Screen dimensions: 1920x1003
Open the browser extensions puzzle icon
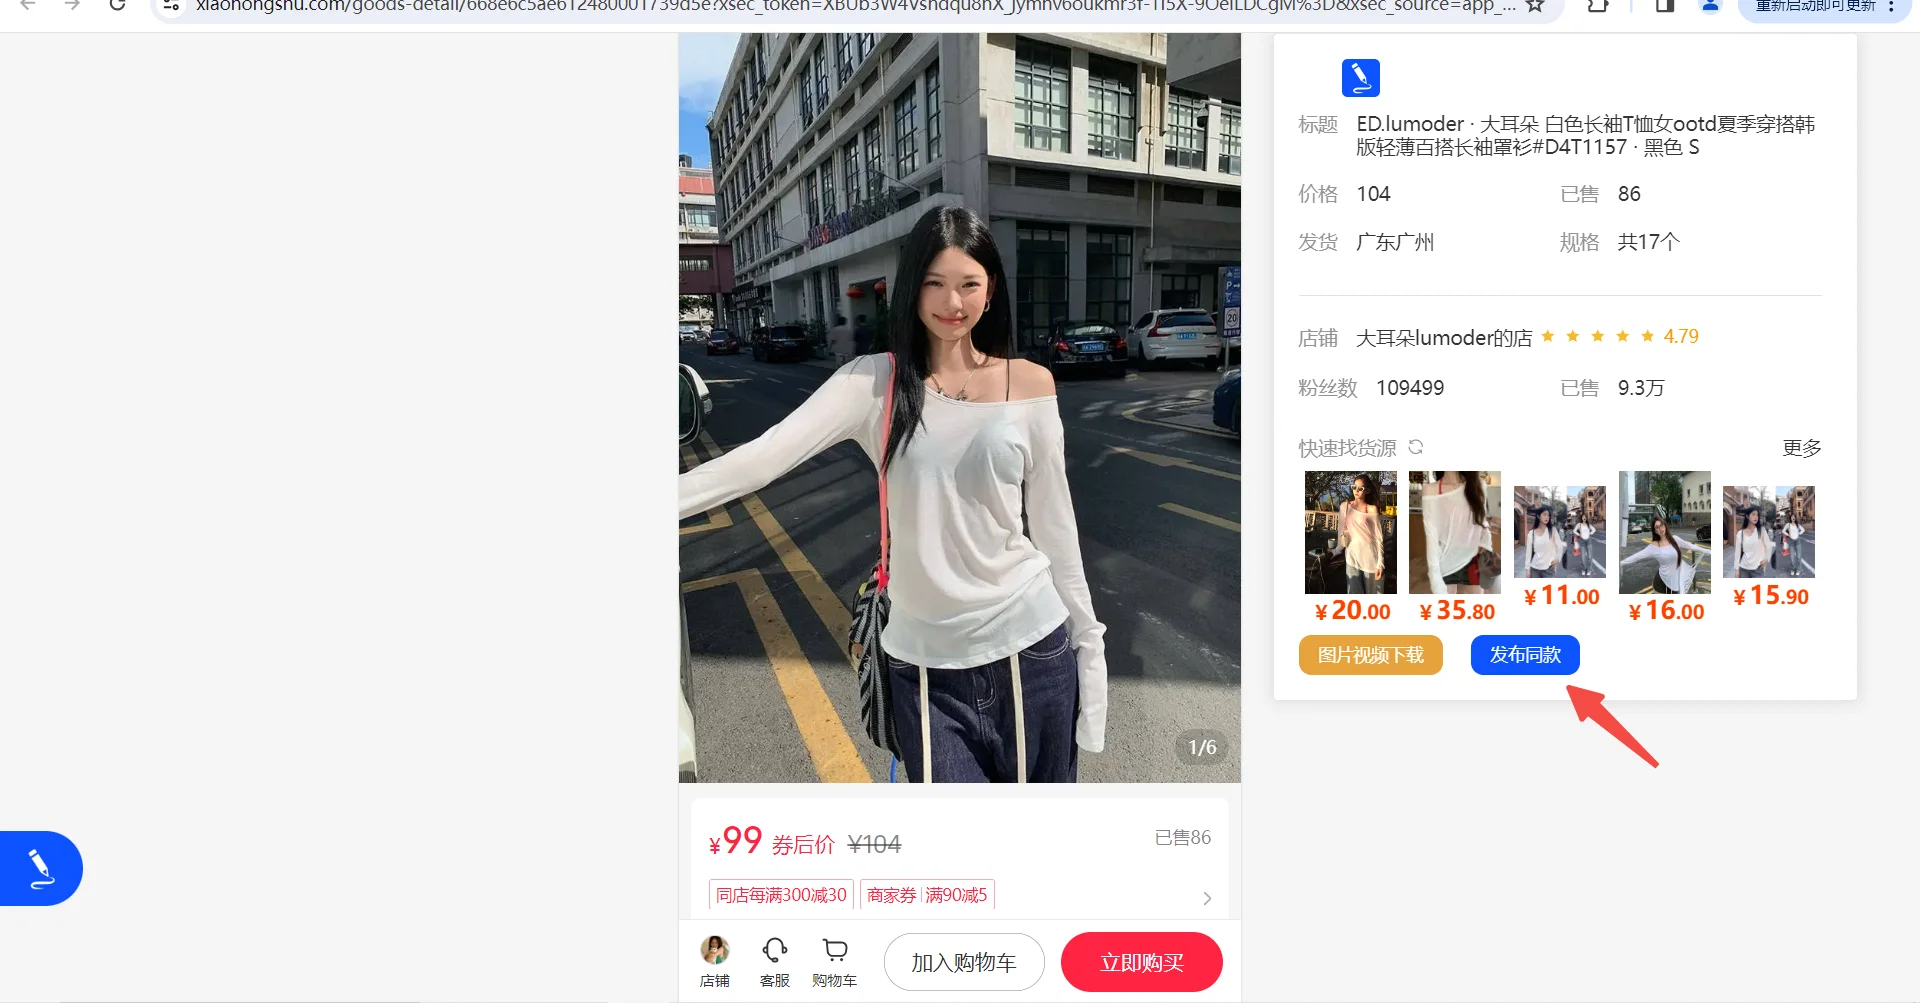click(x=1597, y=7)
